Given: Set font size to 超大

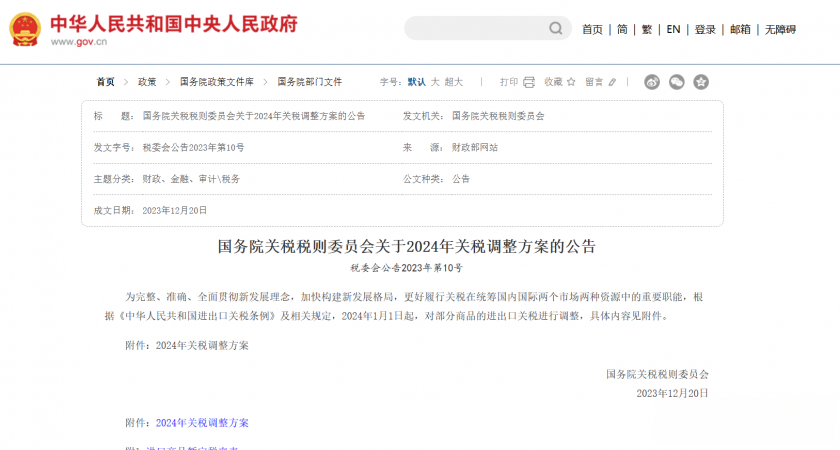Looking at the screenshot, I should coord(454,82).
